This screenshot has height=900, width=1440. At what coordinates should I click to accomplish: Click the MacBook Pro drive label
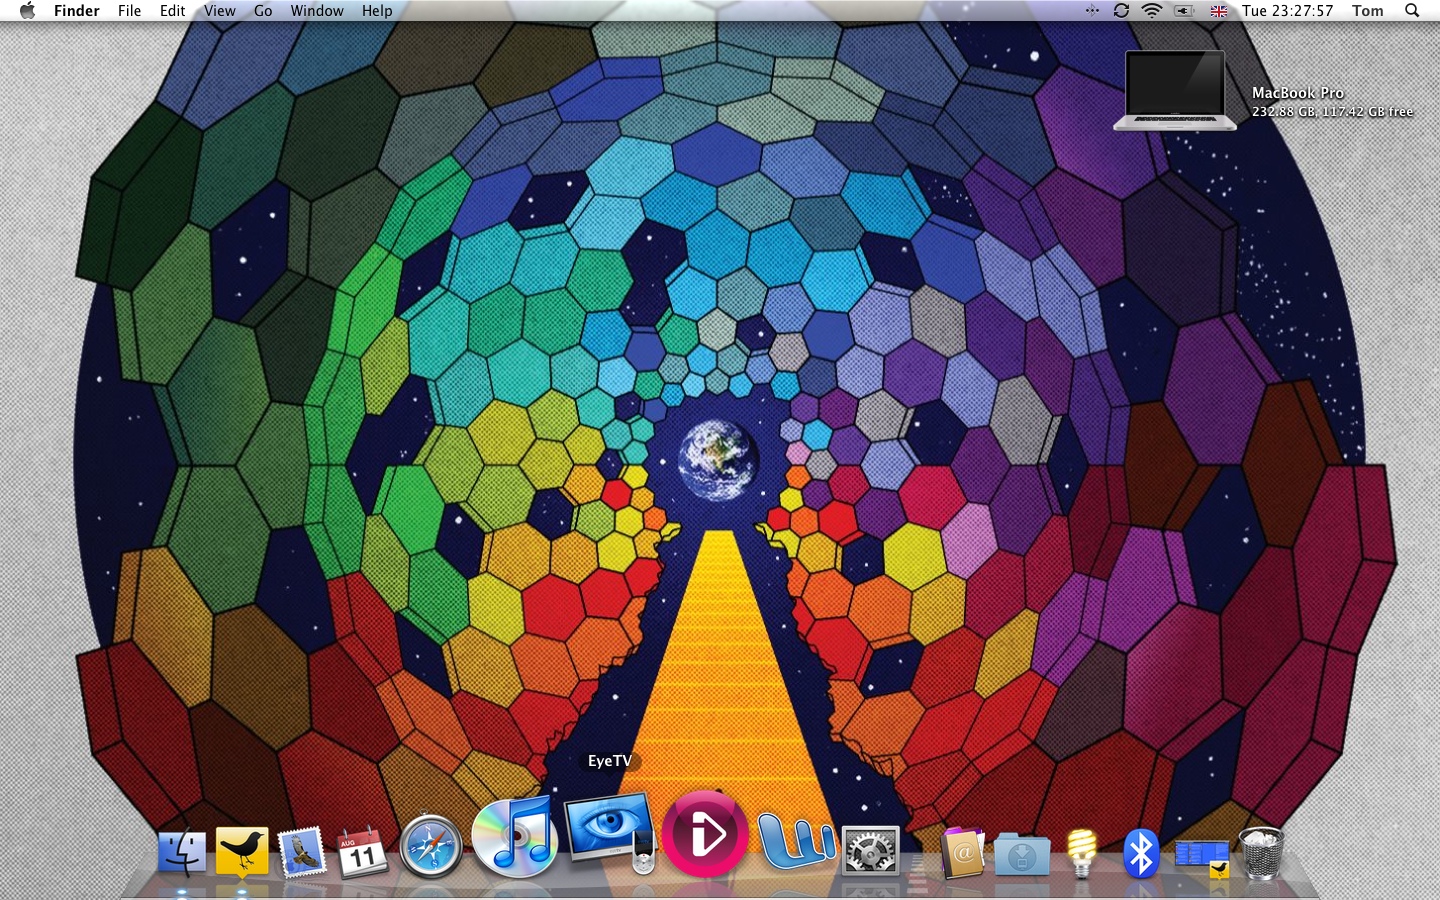[x=1298, y=93]
